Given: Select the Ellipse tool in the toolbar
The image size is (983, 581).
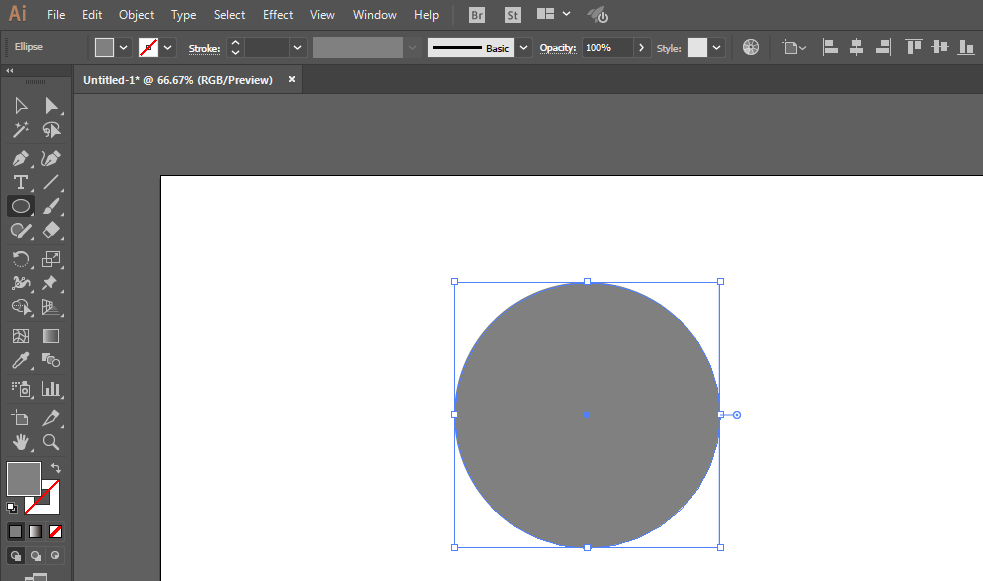Looking at the screenshot, I should tap(21, 206).
